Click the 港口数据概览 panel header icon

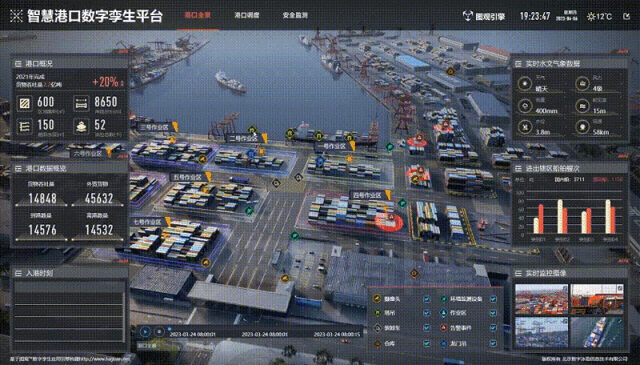coord(18,168)
